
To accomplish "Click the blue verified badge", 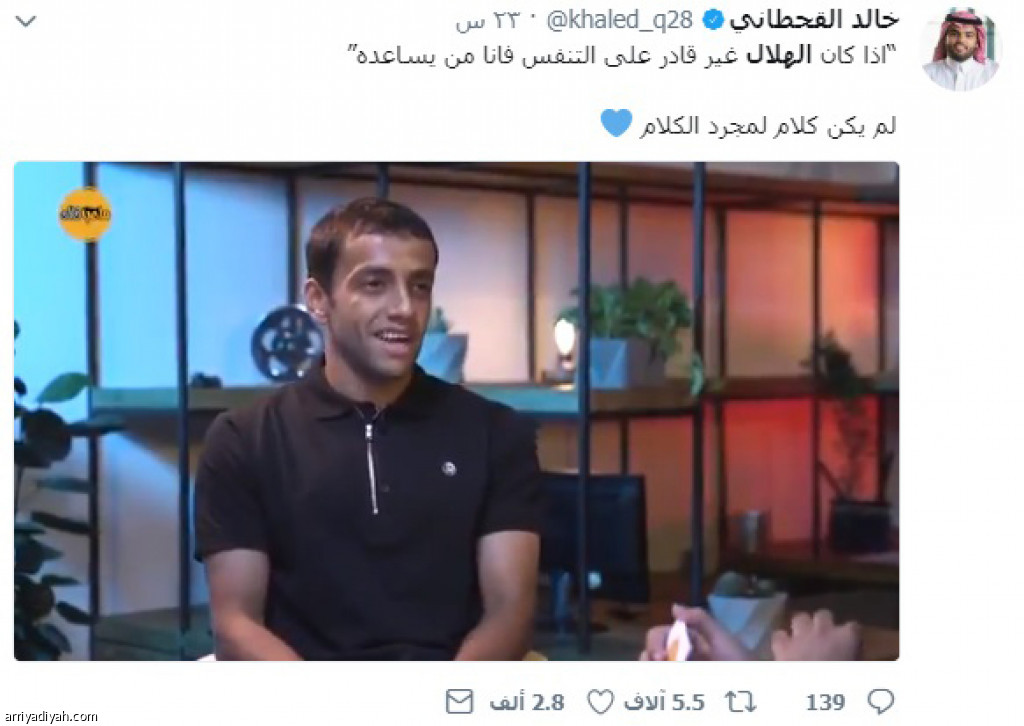I will [x=712, y=21].
